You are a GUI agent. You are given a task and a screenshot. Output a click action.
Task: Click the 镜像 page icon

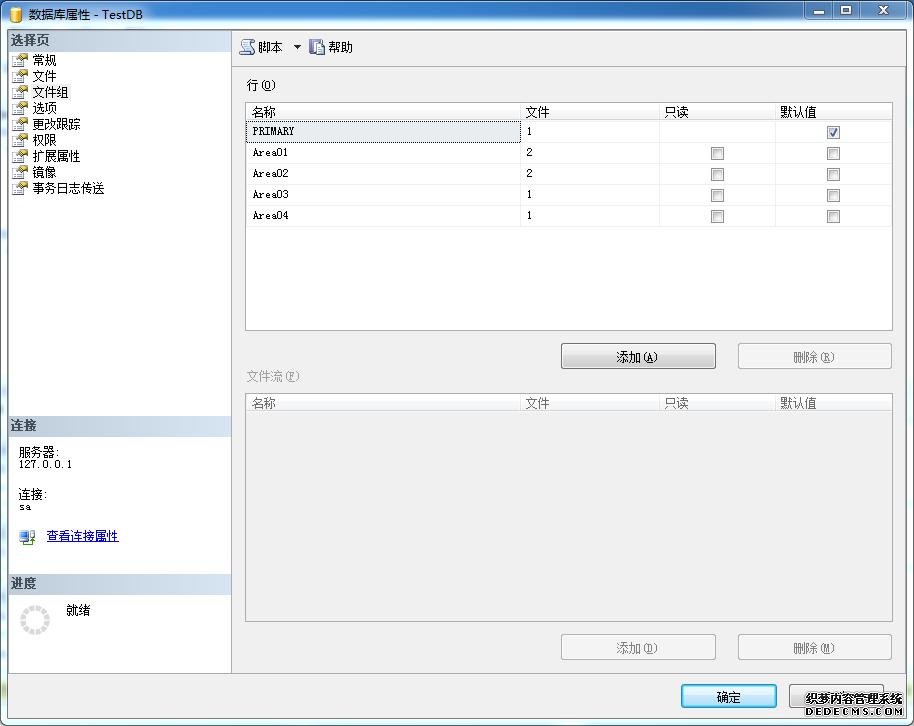[x=20, y=172]
